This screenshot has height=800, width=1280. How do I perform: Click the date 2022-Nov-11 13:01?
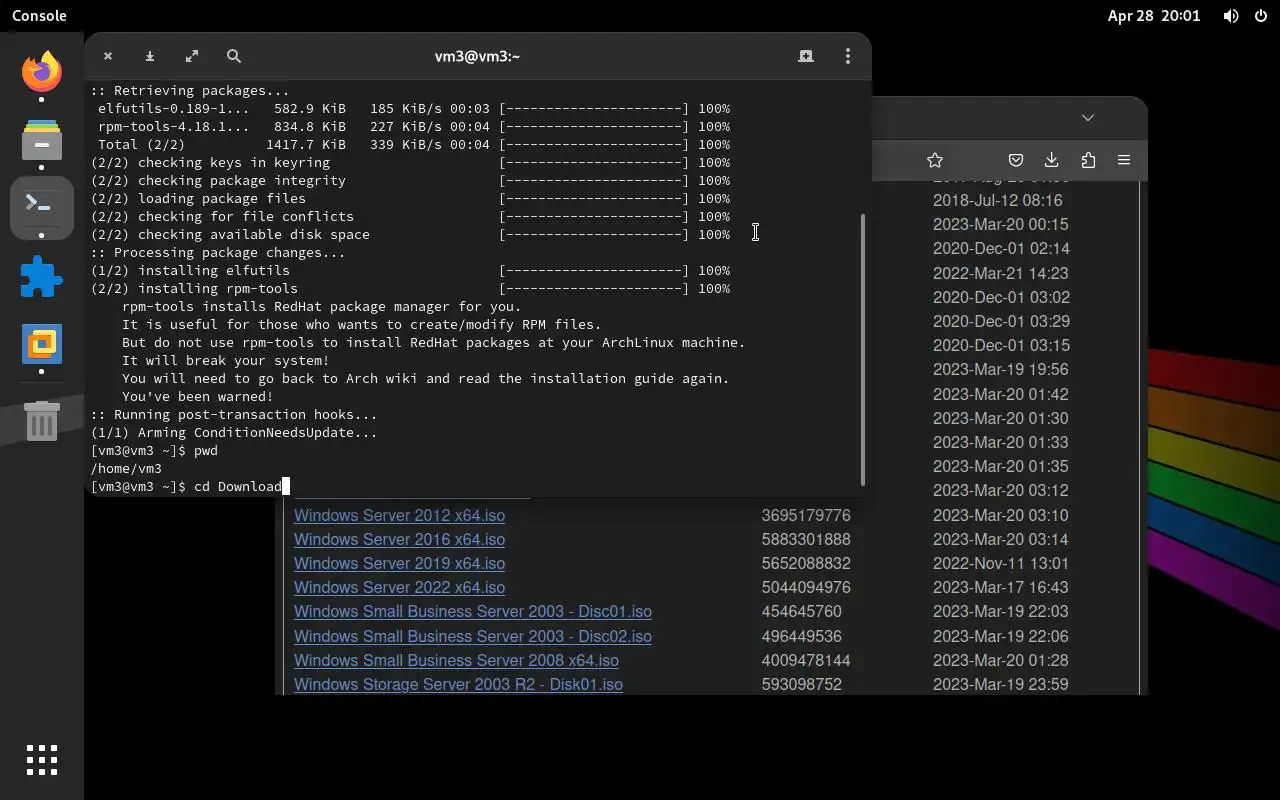pos(1000,563)
